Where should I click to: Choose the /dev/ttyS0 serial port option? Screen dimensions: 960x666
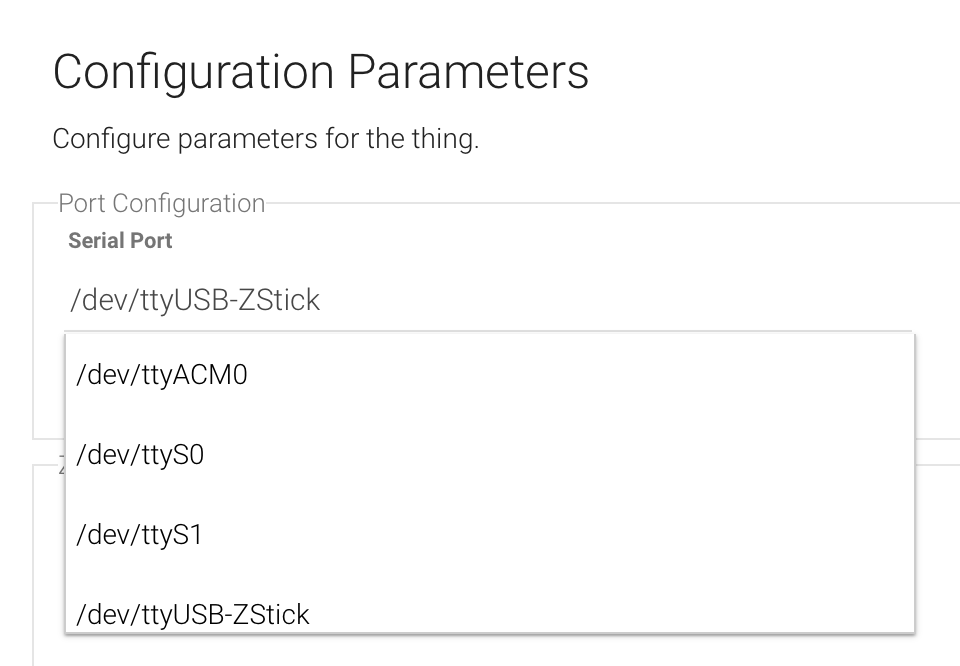pyautogui.click(x=140, y=455)
